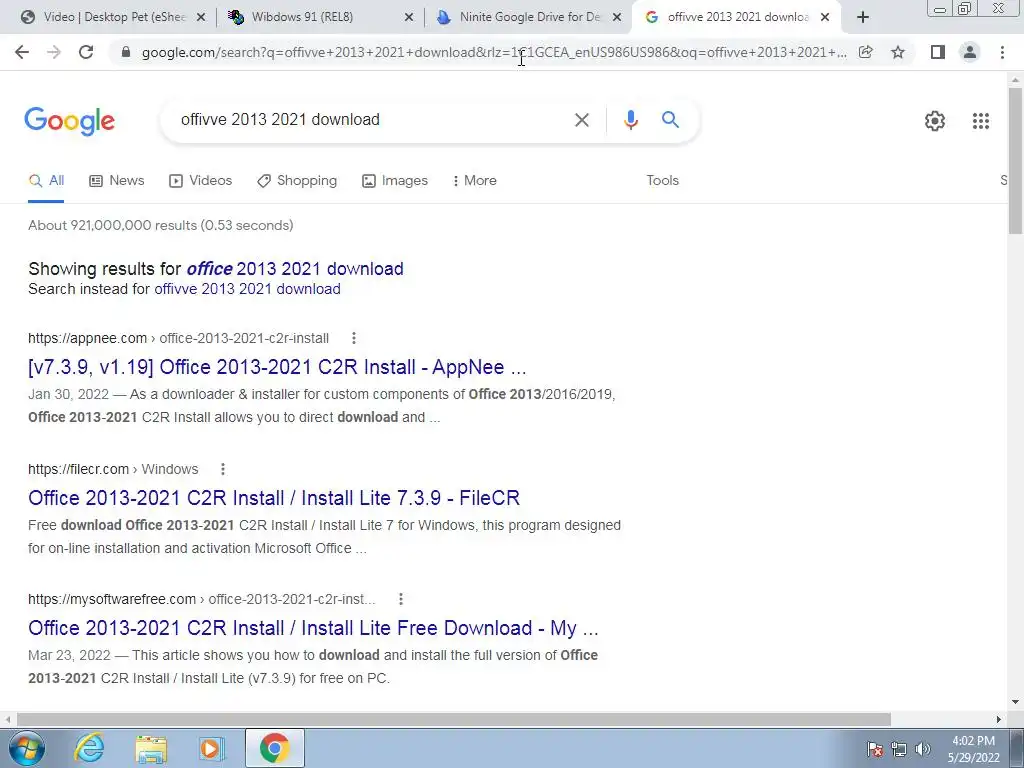
Task: Open the Windows Start orb
Action: pos(27,748)
